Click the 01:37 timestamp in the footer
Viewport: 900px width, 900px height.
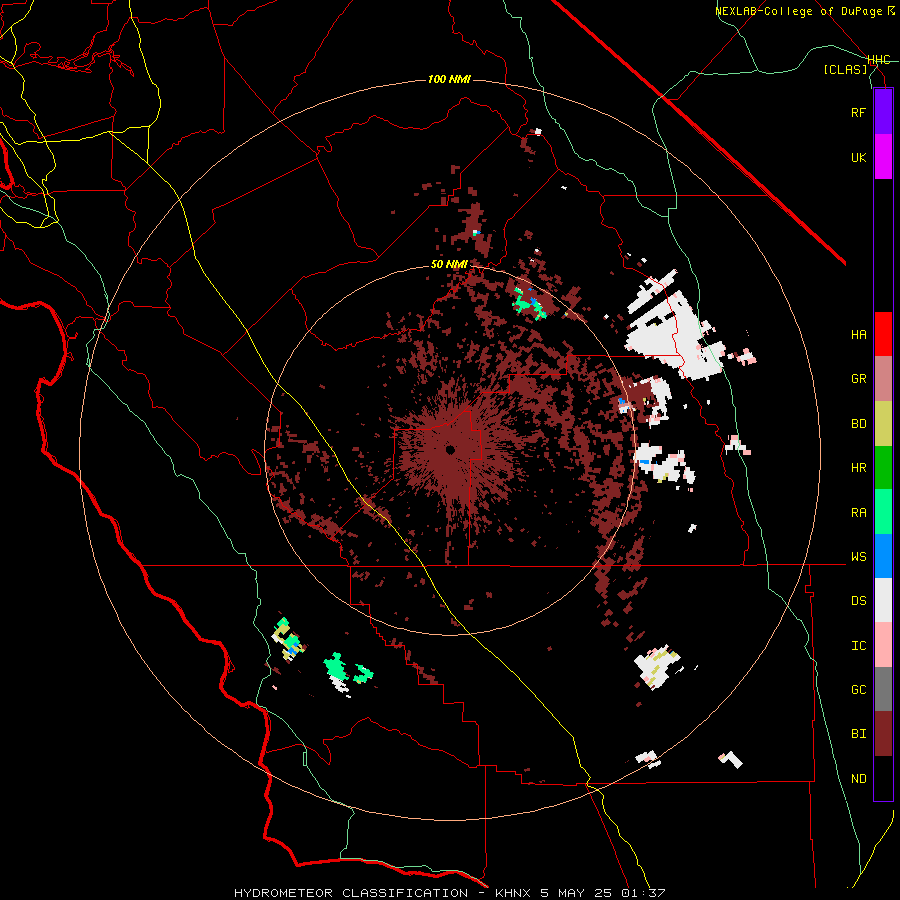pos(643,893)
